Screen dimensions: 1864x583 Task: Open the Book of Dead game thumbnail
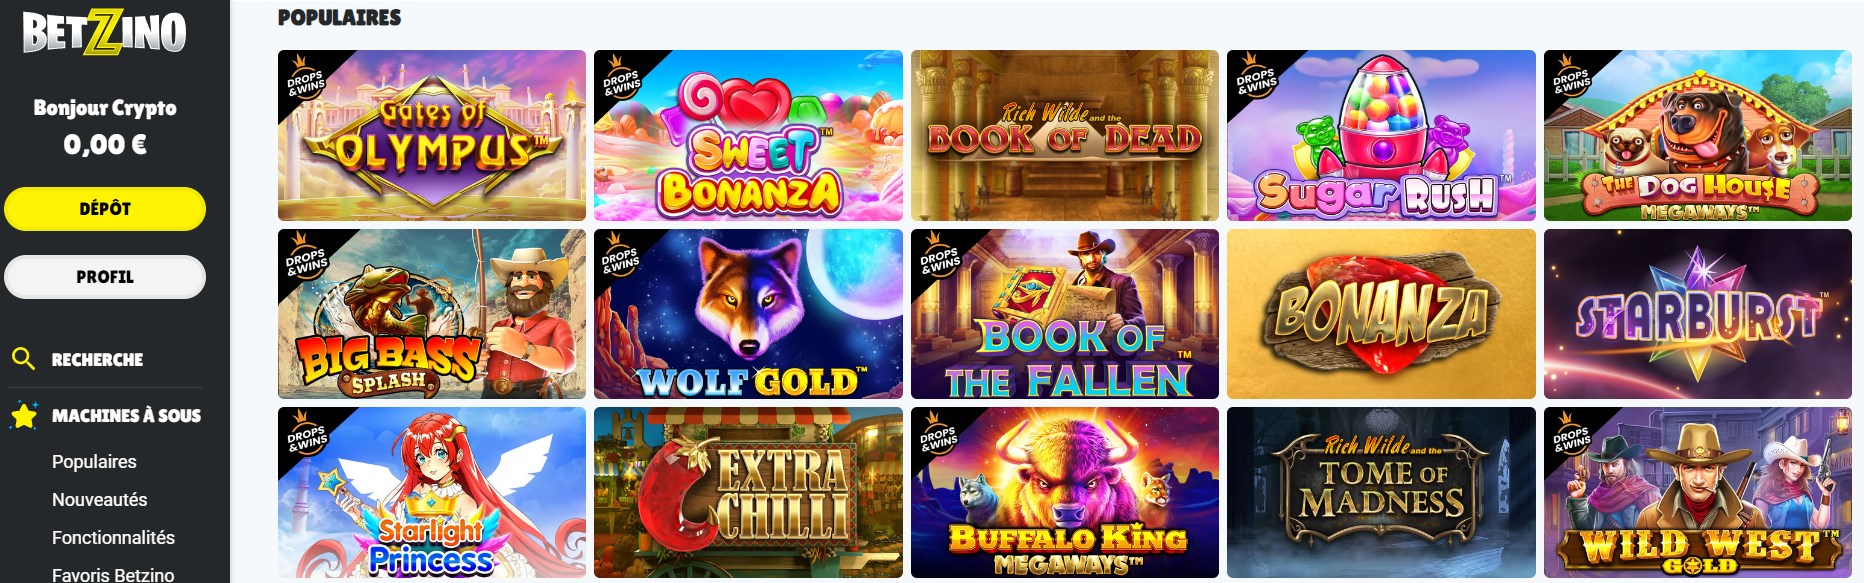(x=1065, y=135)
